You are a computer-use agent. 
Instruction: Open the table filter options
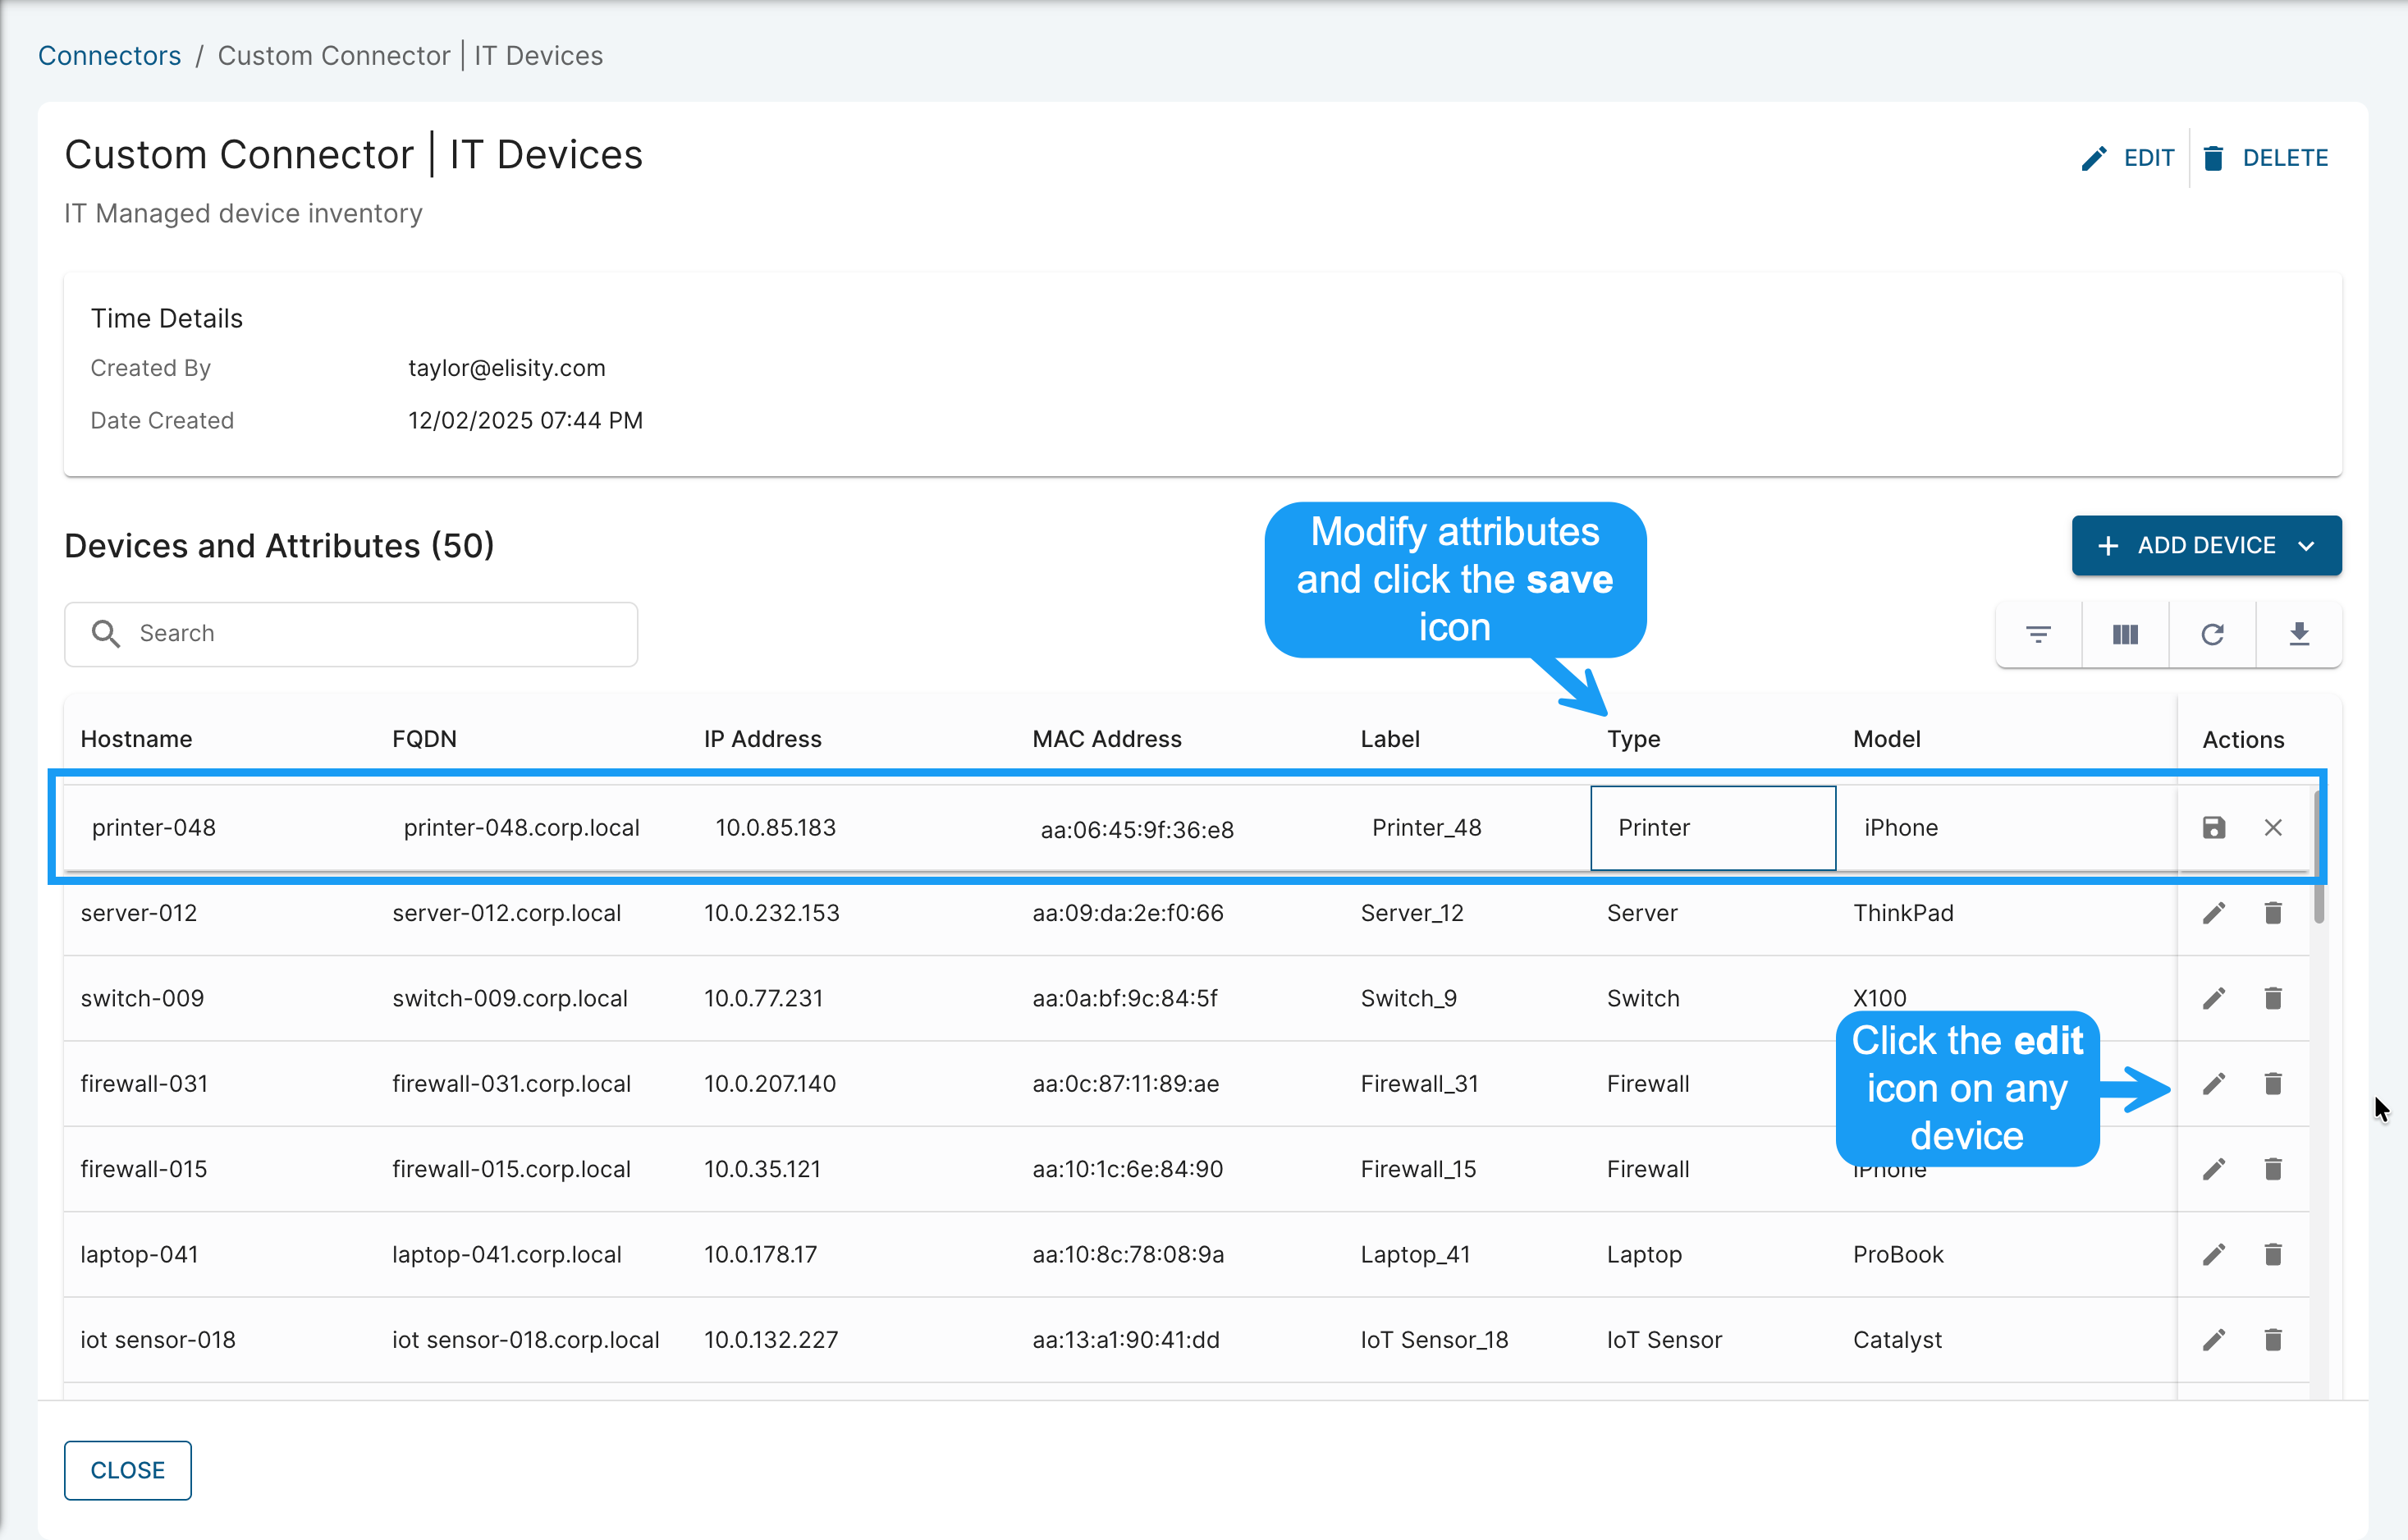2038,634
